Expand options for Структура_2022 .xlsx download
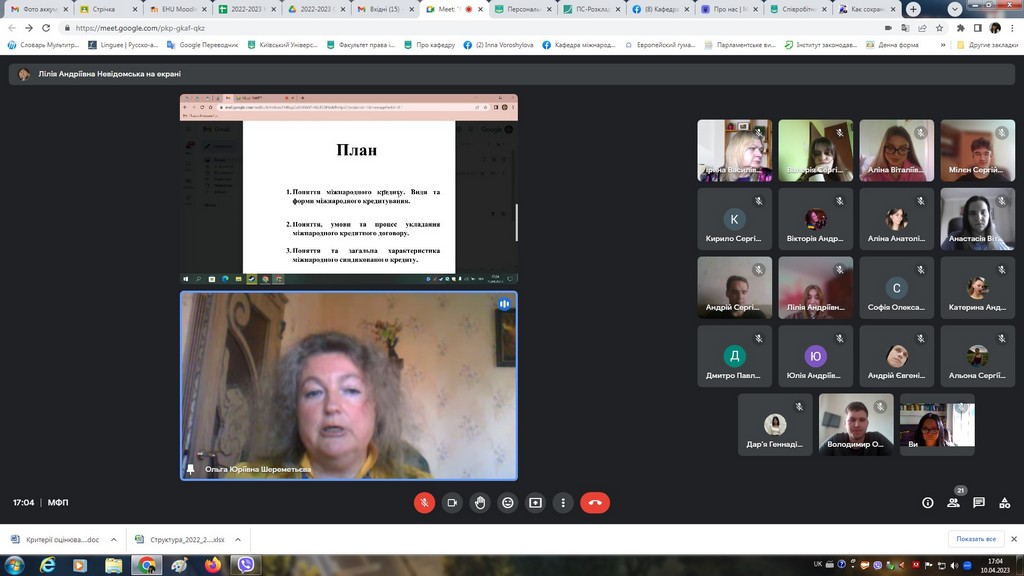Screen dimensions: 1024x576 coord(239,539)
